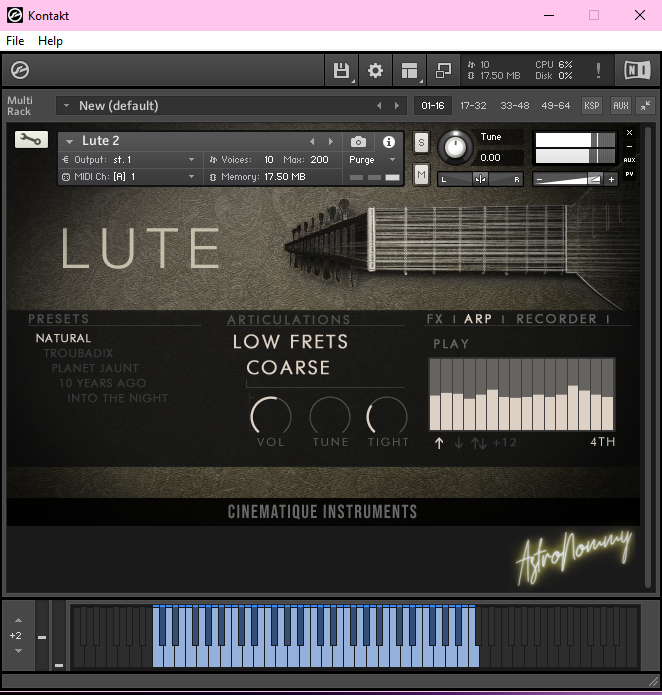Click the Kontakt logo icon in the toolbar
Image resolution: width=662 pixels, height=695 pixels.
click(20, 70)
